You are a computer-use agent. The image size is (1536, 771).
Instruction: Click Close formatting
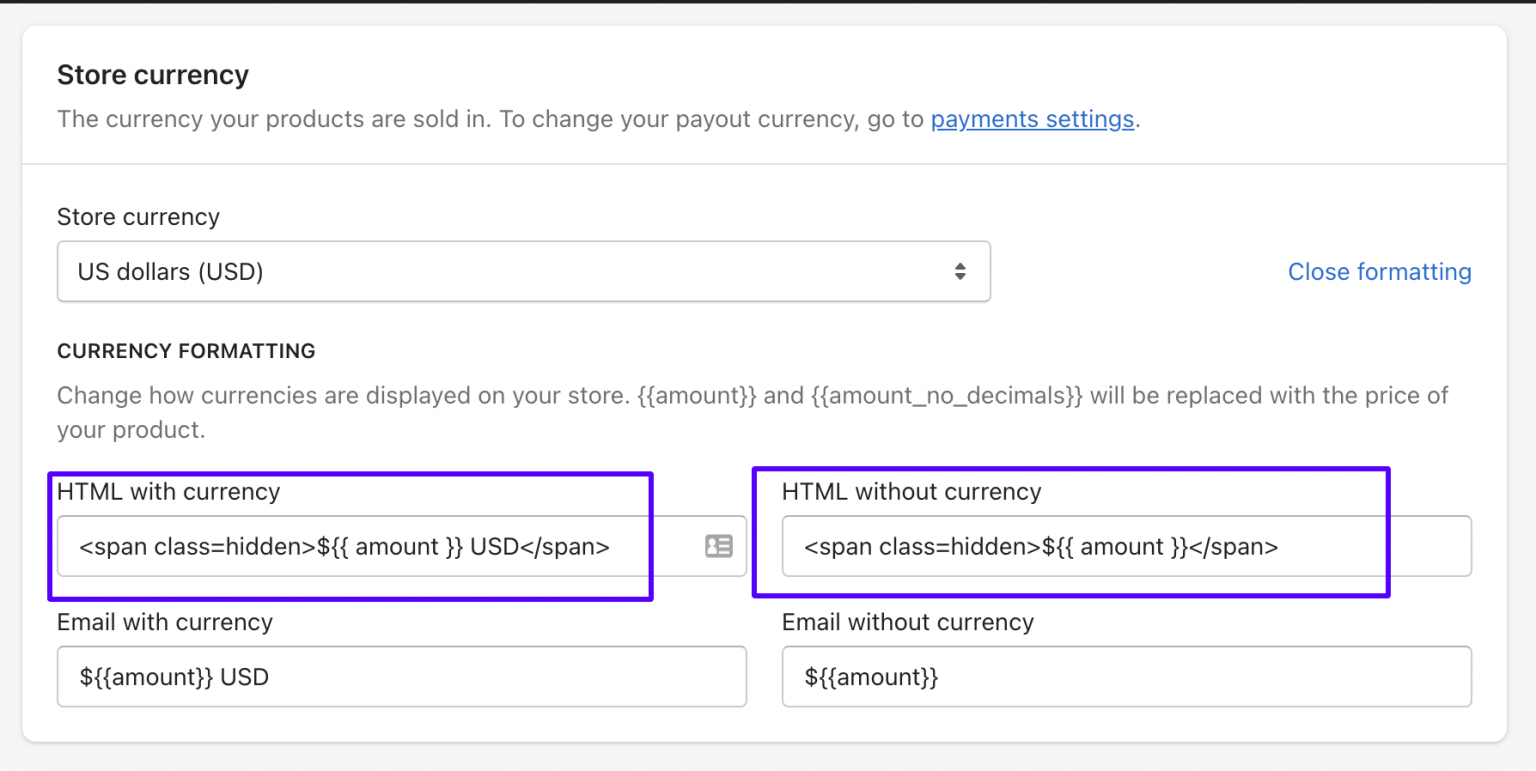click(1379, 271)
